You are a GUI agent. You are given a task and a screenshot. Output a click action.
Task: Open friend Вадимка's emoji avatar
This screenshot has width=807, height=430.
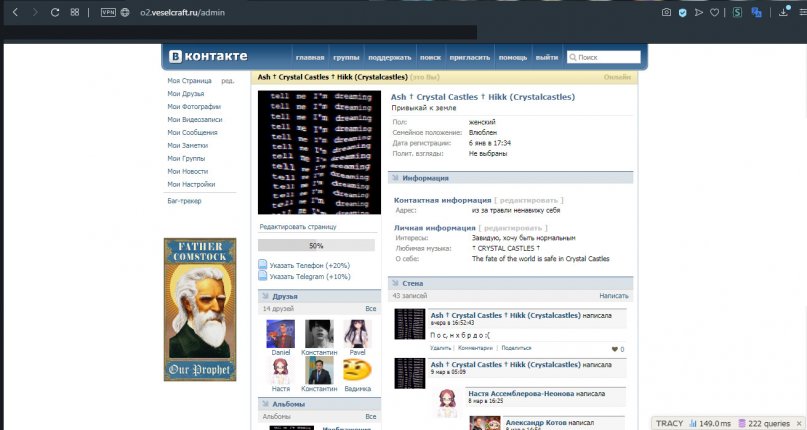[x=357, y=370]
